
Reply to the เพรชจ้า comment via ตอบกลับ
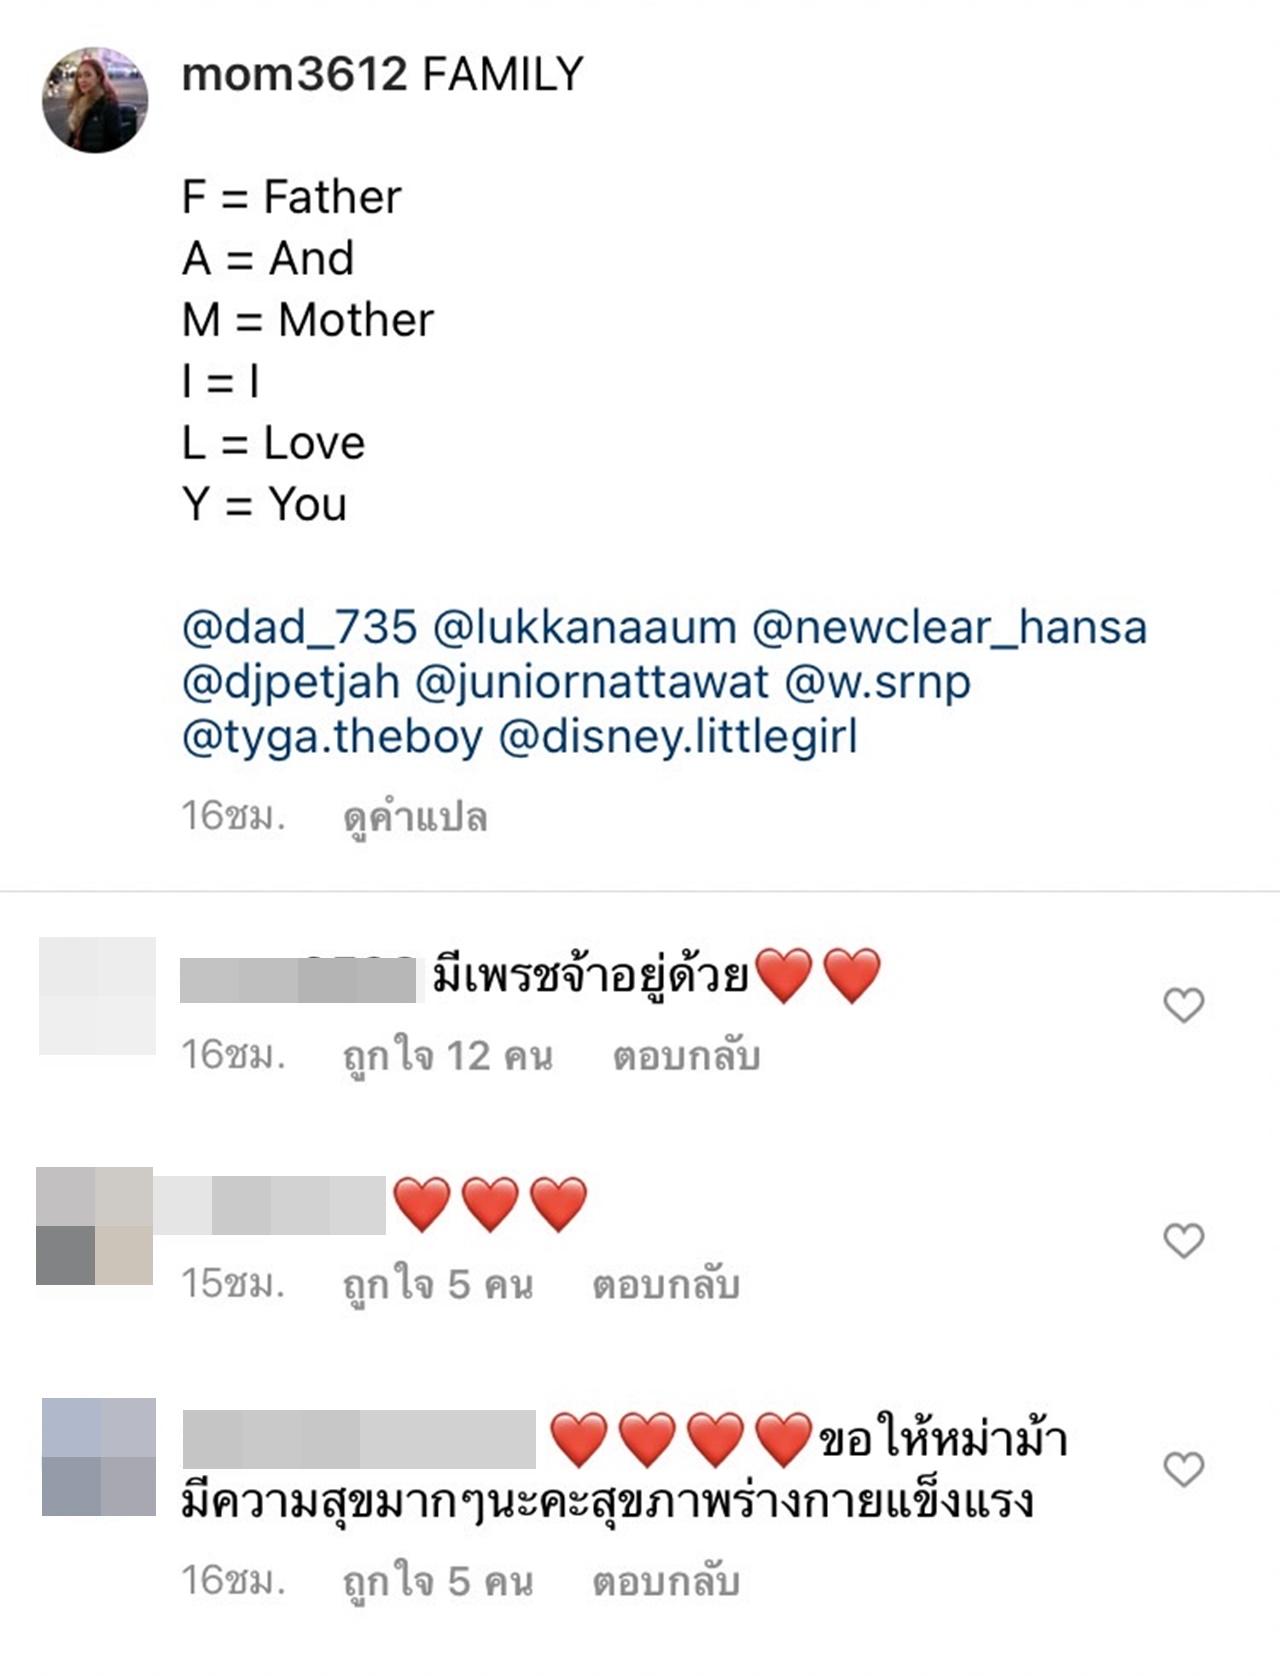click(686, 1055)
